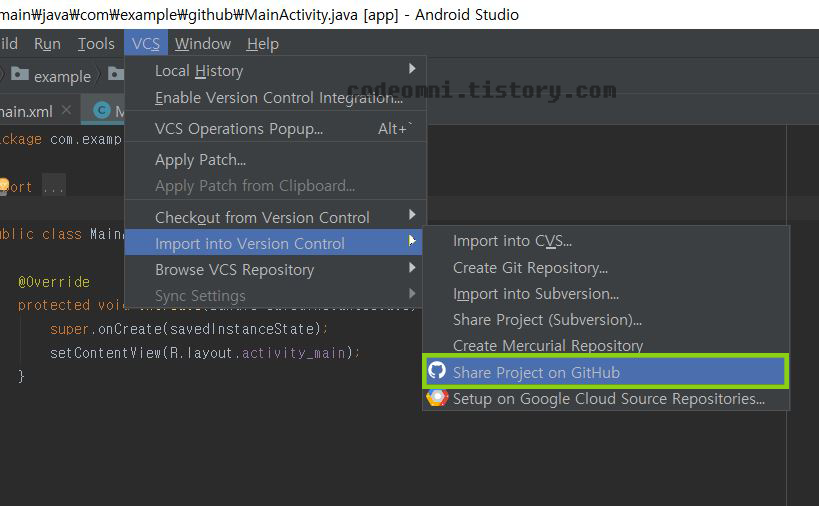
Task: Click the setContentView code line
Action: [205, 353]
